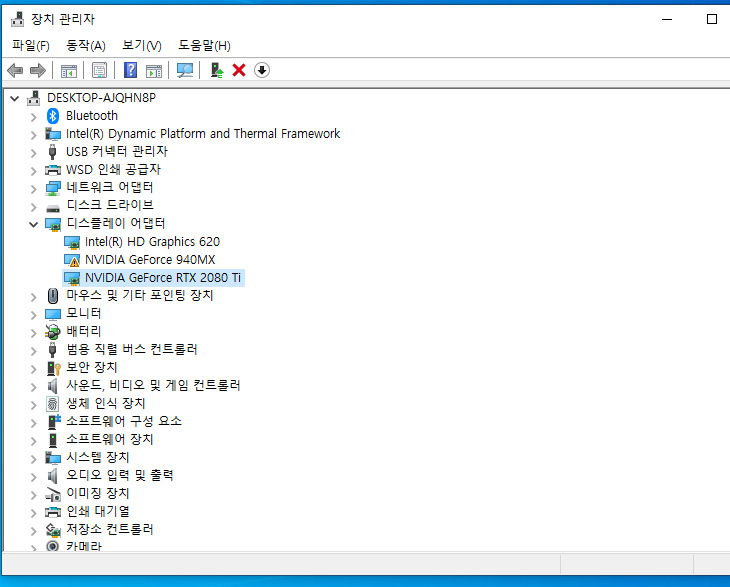Select the 배터리 label
The height and width of the screenshot is (587, 730).
coord(83,331)
